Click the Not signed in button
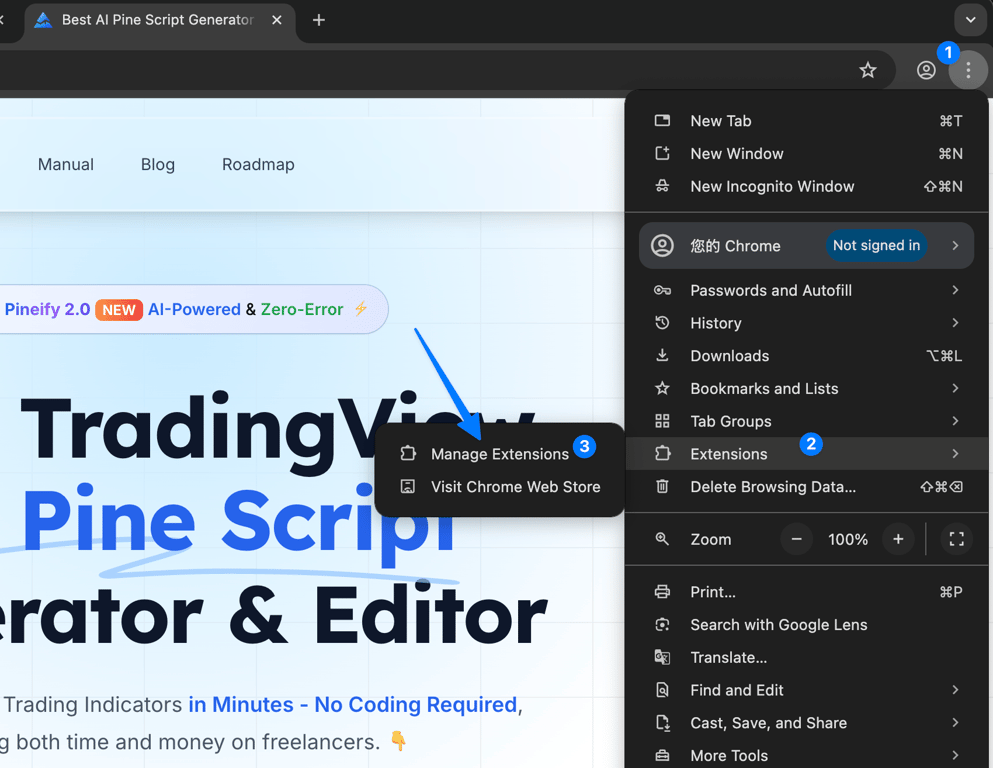The width and height of the screenshot is (993, 768). [876, 246]
